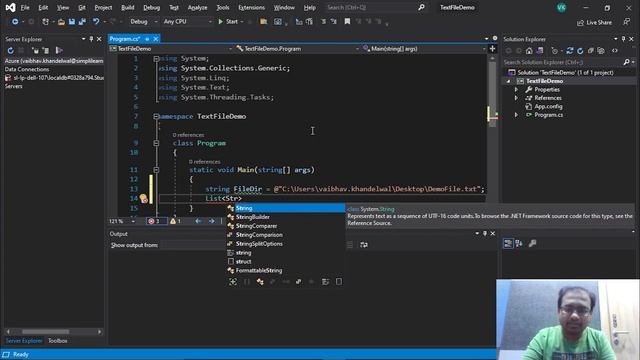Toggle the word wrap icon in Output
The height and width of the screenshot is (360, 640).
364,244
